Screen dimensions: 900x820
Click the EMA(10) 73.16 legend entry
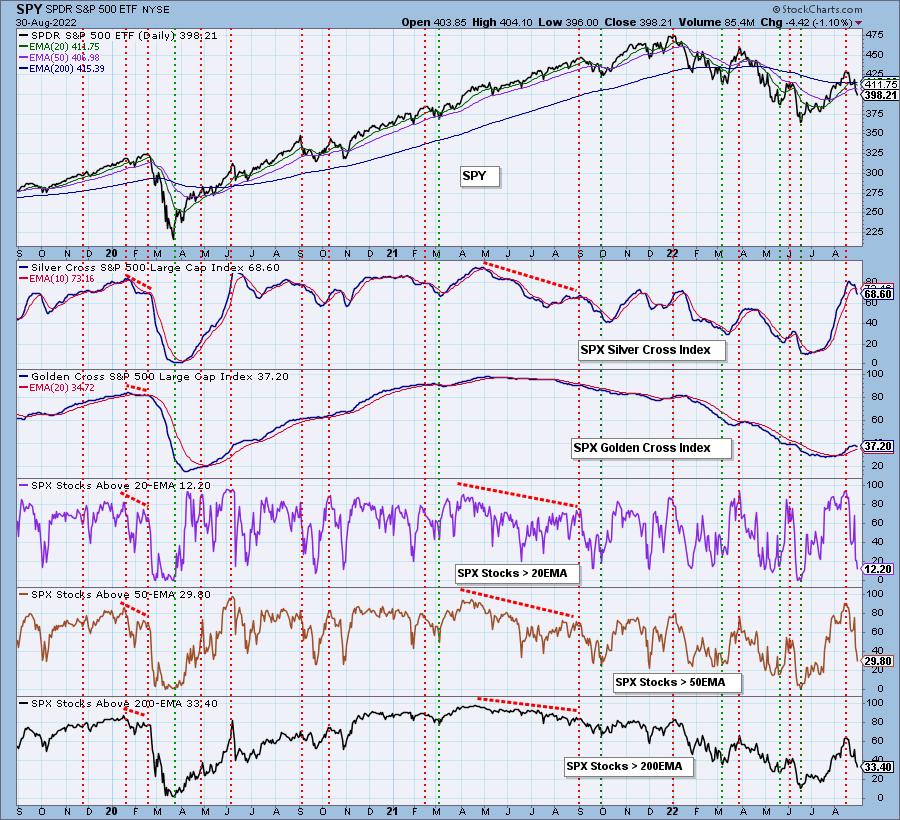click(x=56, y=279)
